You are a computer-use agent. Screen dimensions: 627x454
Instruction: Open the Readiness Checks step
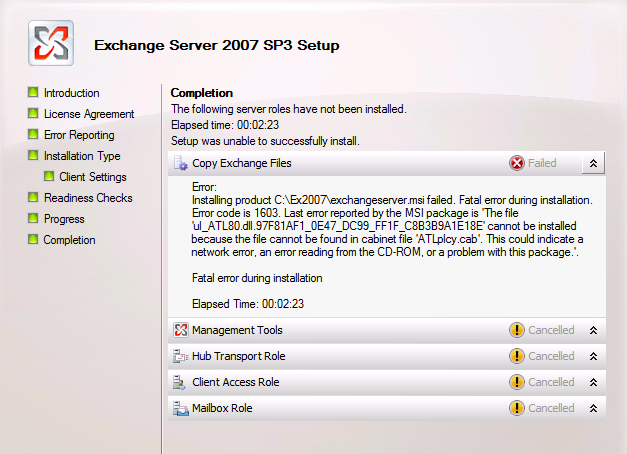[88, 198]
